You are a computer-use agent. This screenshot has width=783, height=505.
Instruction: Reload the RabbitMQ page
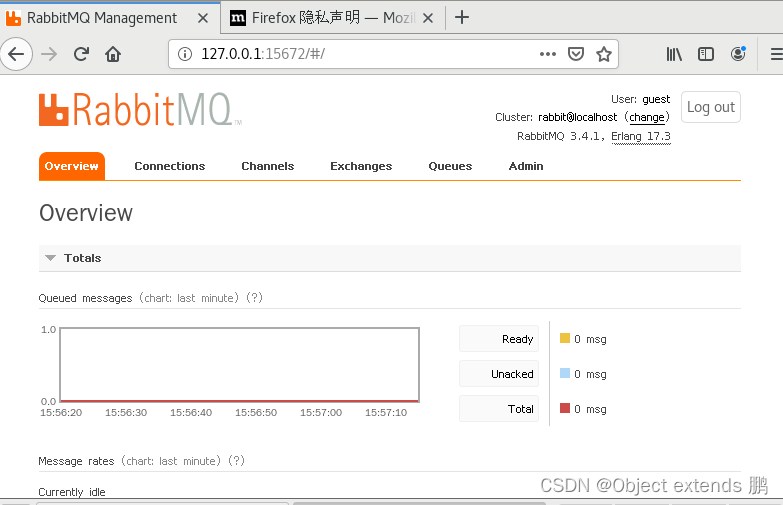[x=81, y=54]
